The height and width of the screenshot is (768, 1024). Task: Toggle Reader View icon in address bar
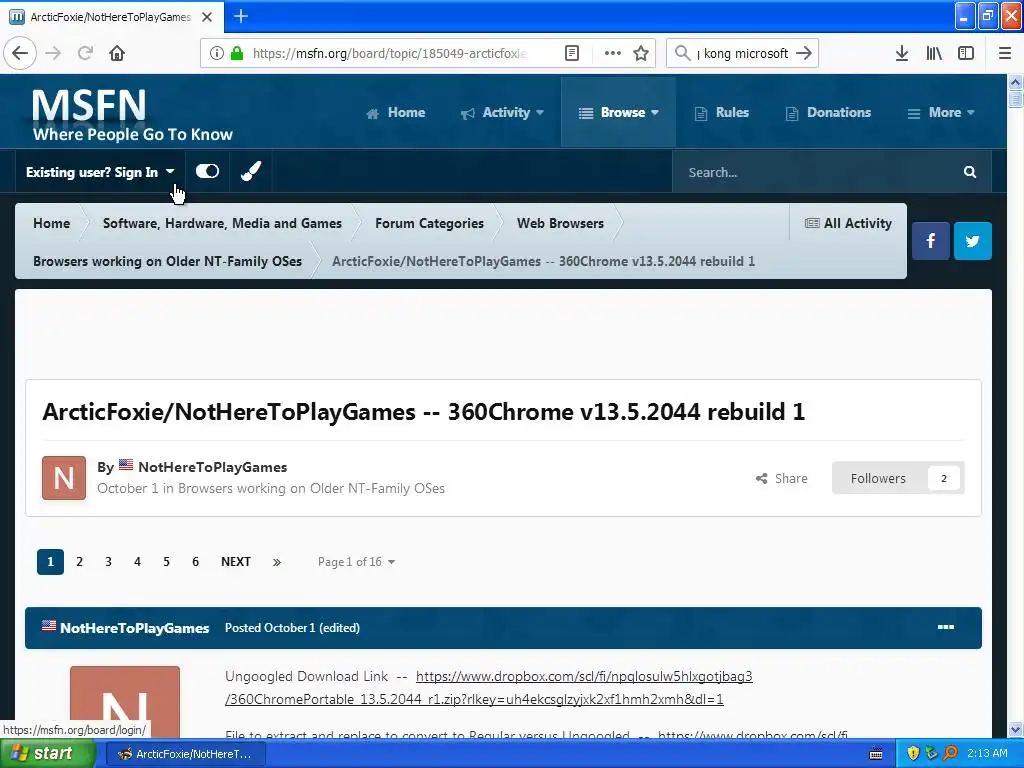click(x=572, y=53)
